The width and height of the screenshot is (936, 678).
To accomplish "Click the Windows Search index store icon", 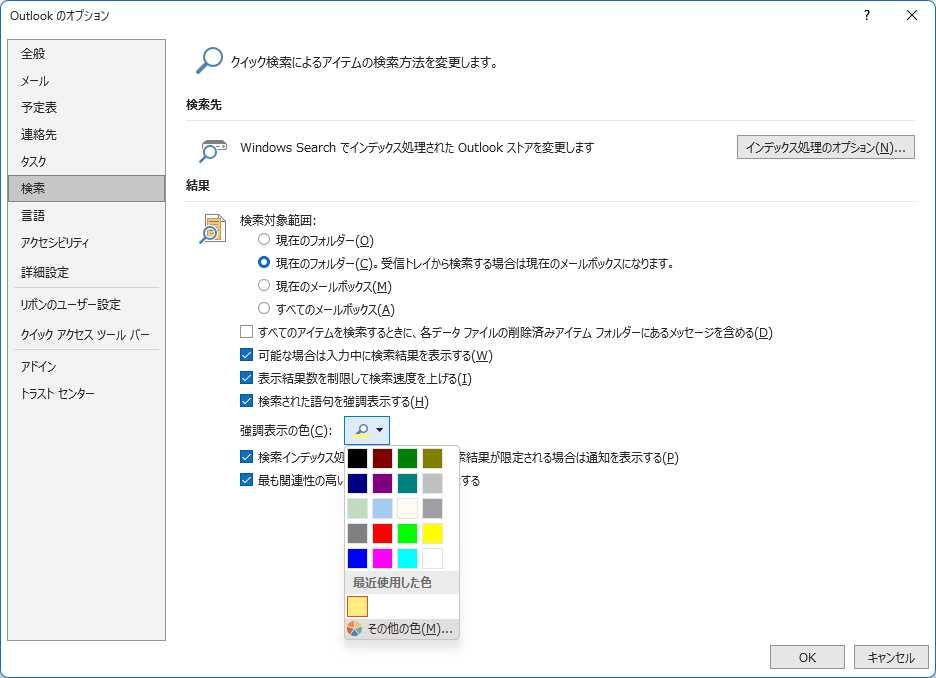I will click(x=213, y=151).
